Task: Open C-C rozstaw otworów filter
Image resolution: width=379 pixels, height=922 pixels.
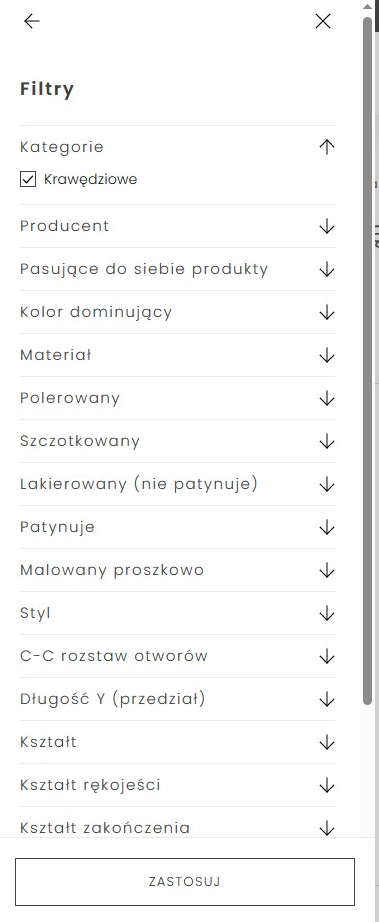Action: (x=177, y=656)
